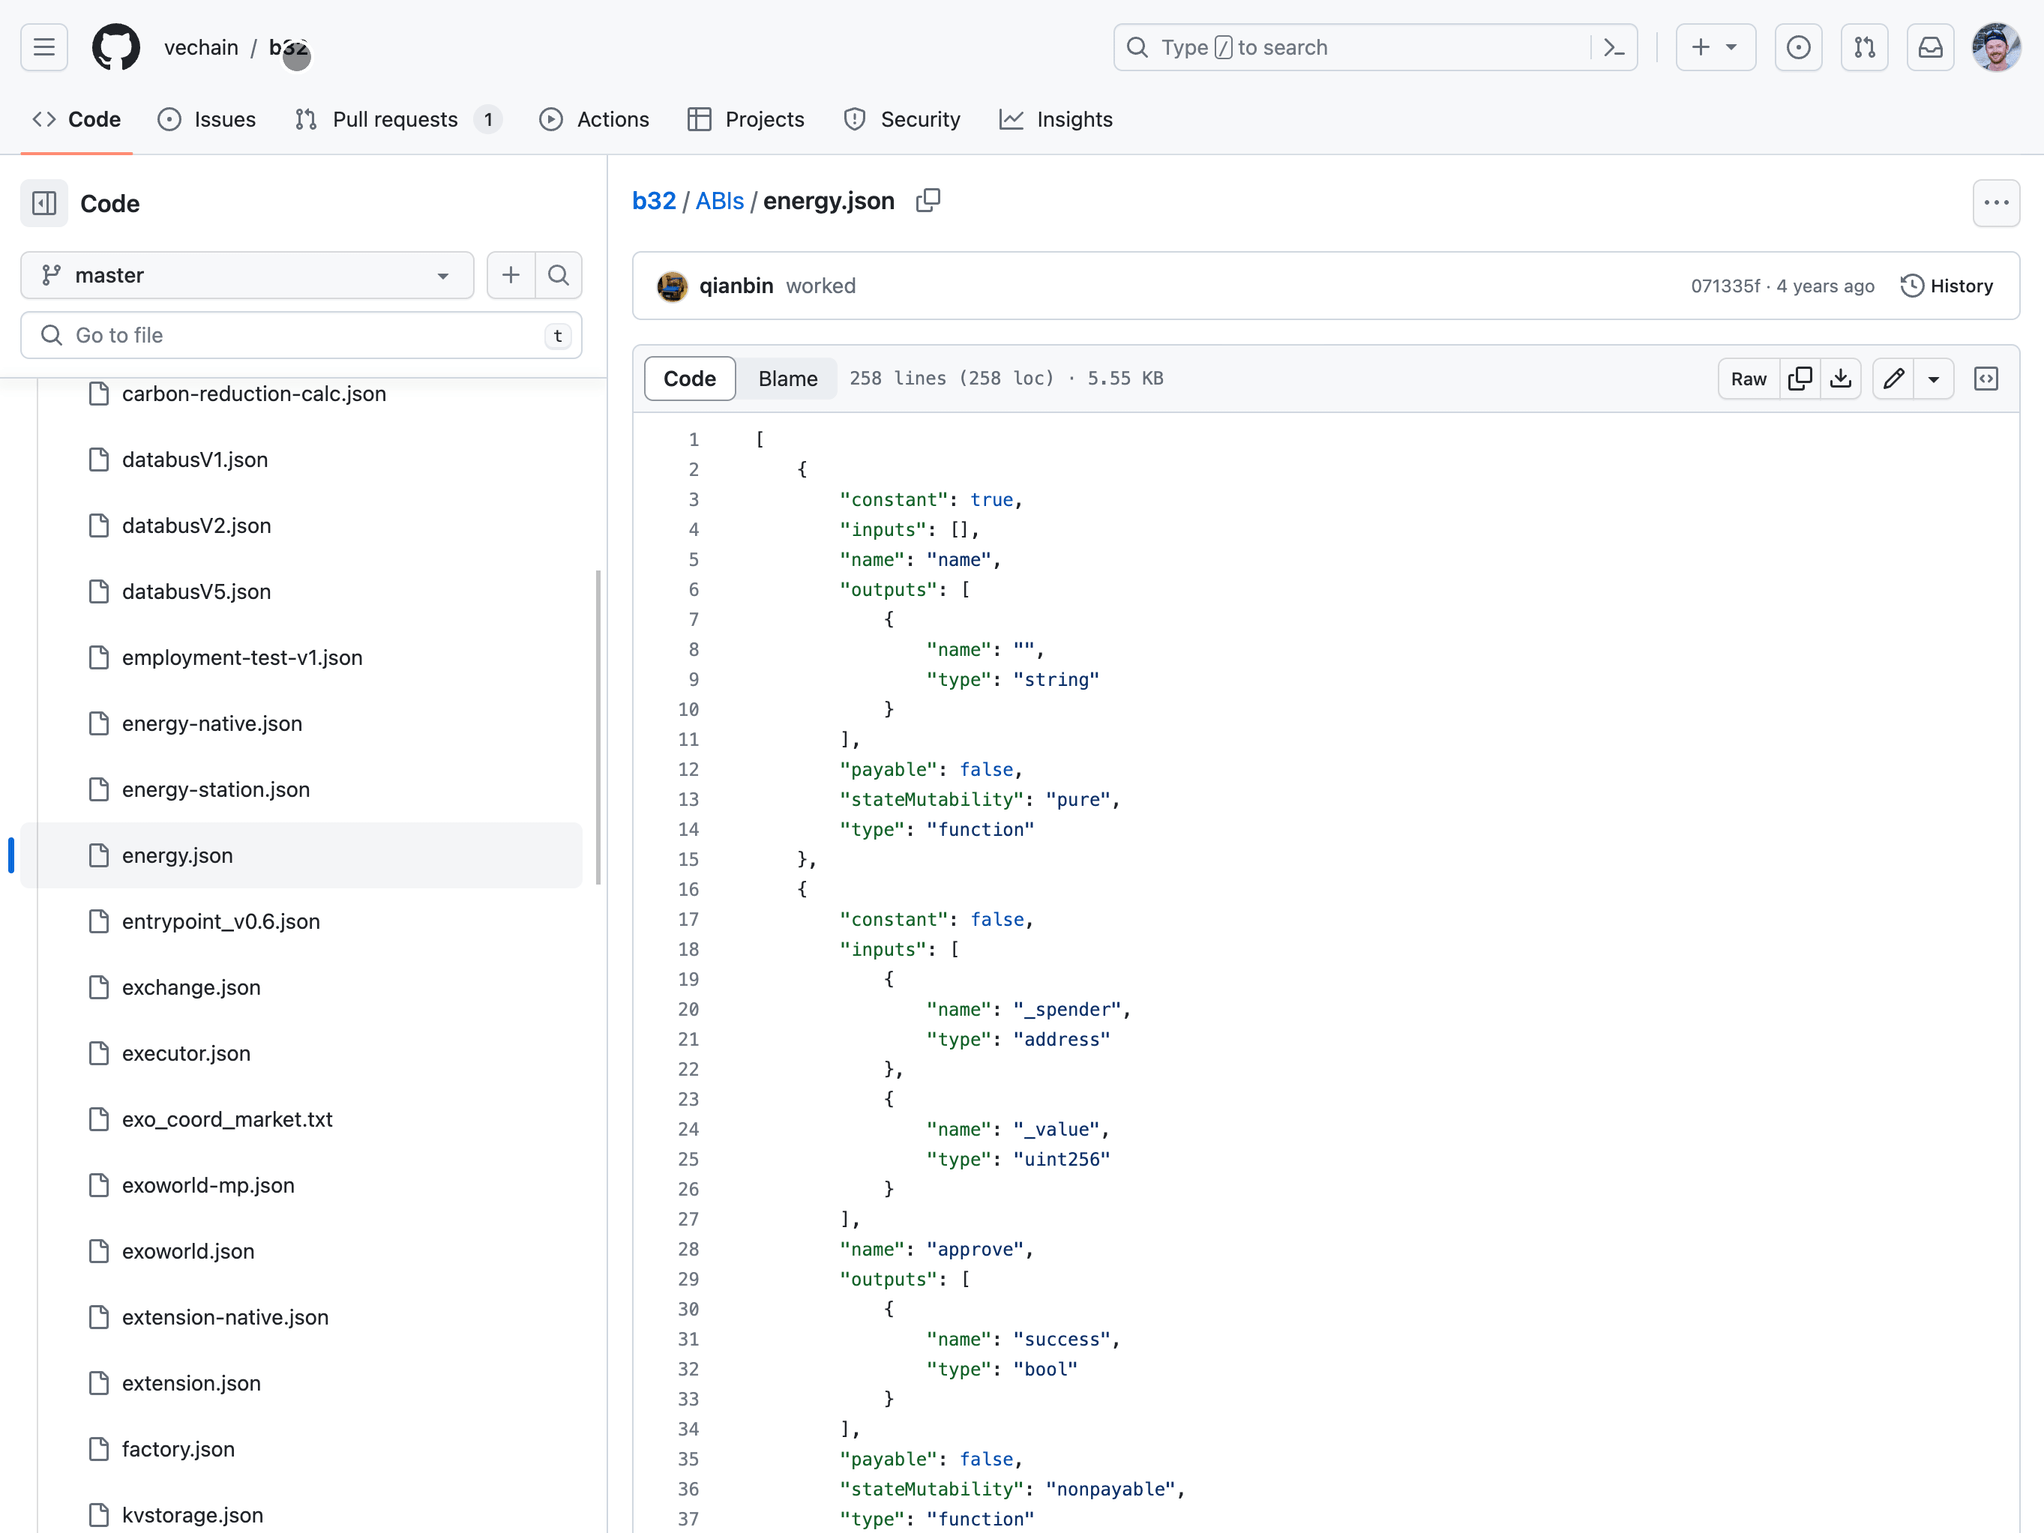This screenshot has width=2044, height=1533.
Task: Open the symbols panel icon
Action: click(x=1986, y=379)
